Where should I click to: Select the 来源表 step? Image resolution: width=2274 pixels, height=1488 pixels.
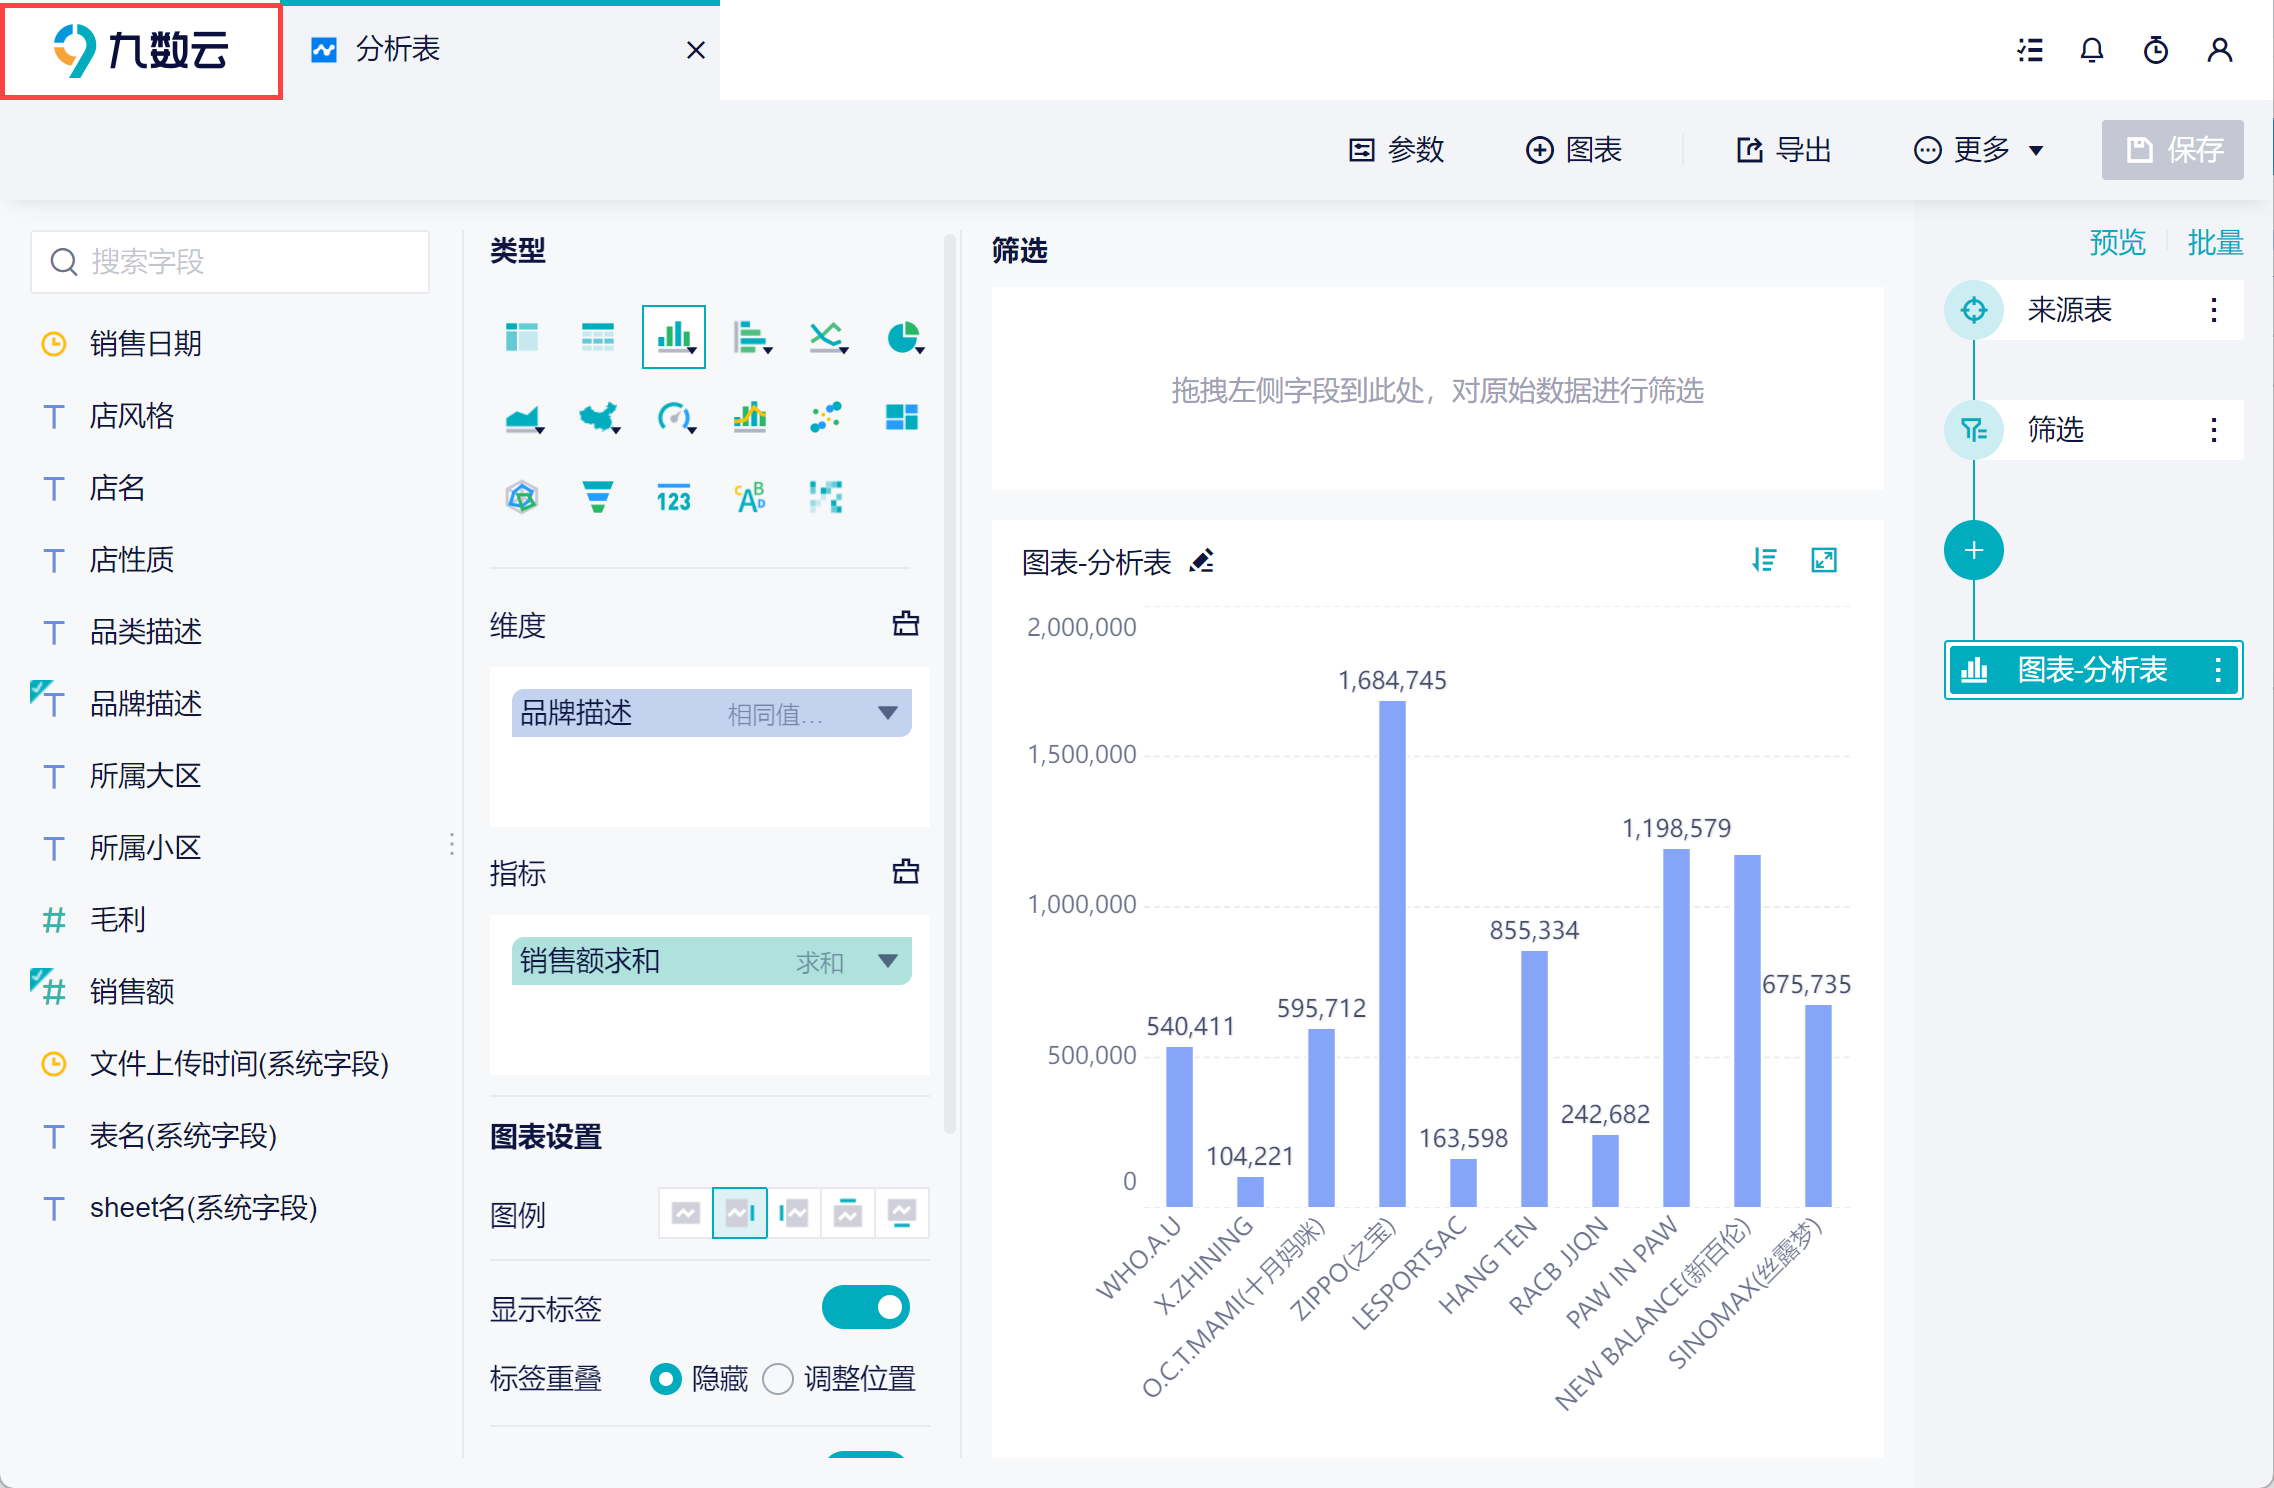pyautogui.click(x=2094, y=310)
